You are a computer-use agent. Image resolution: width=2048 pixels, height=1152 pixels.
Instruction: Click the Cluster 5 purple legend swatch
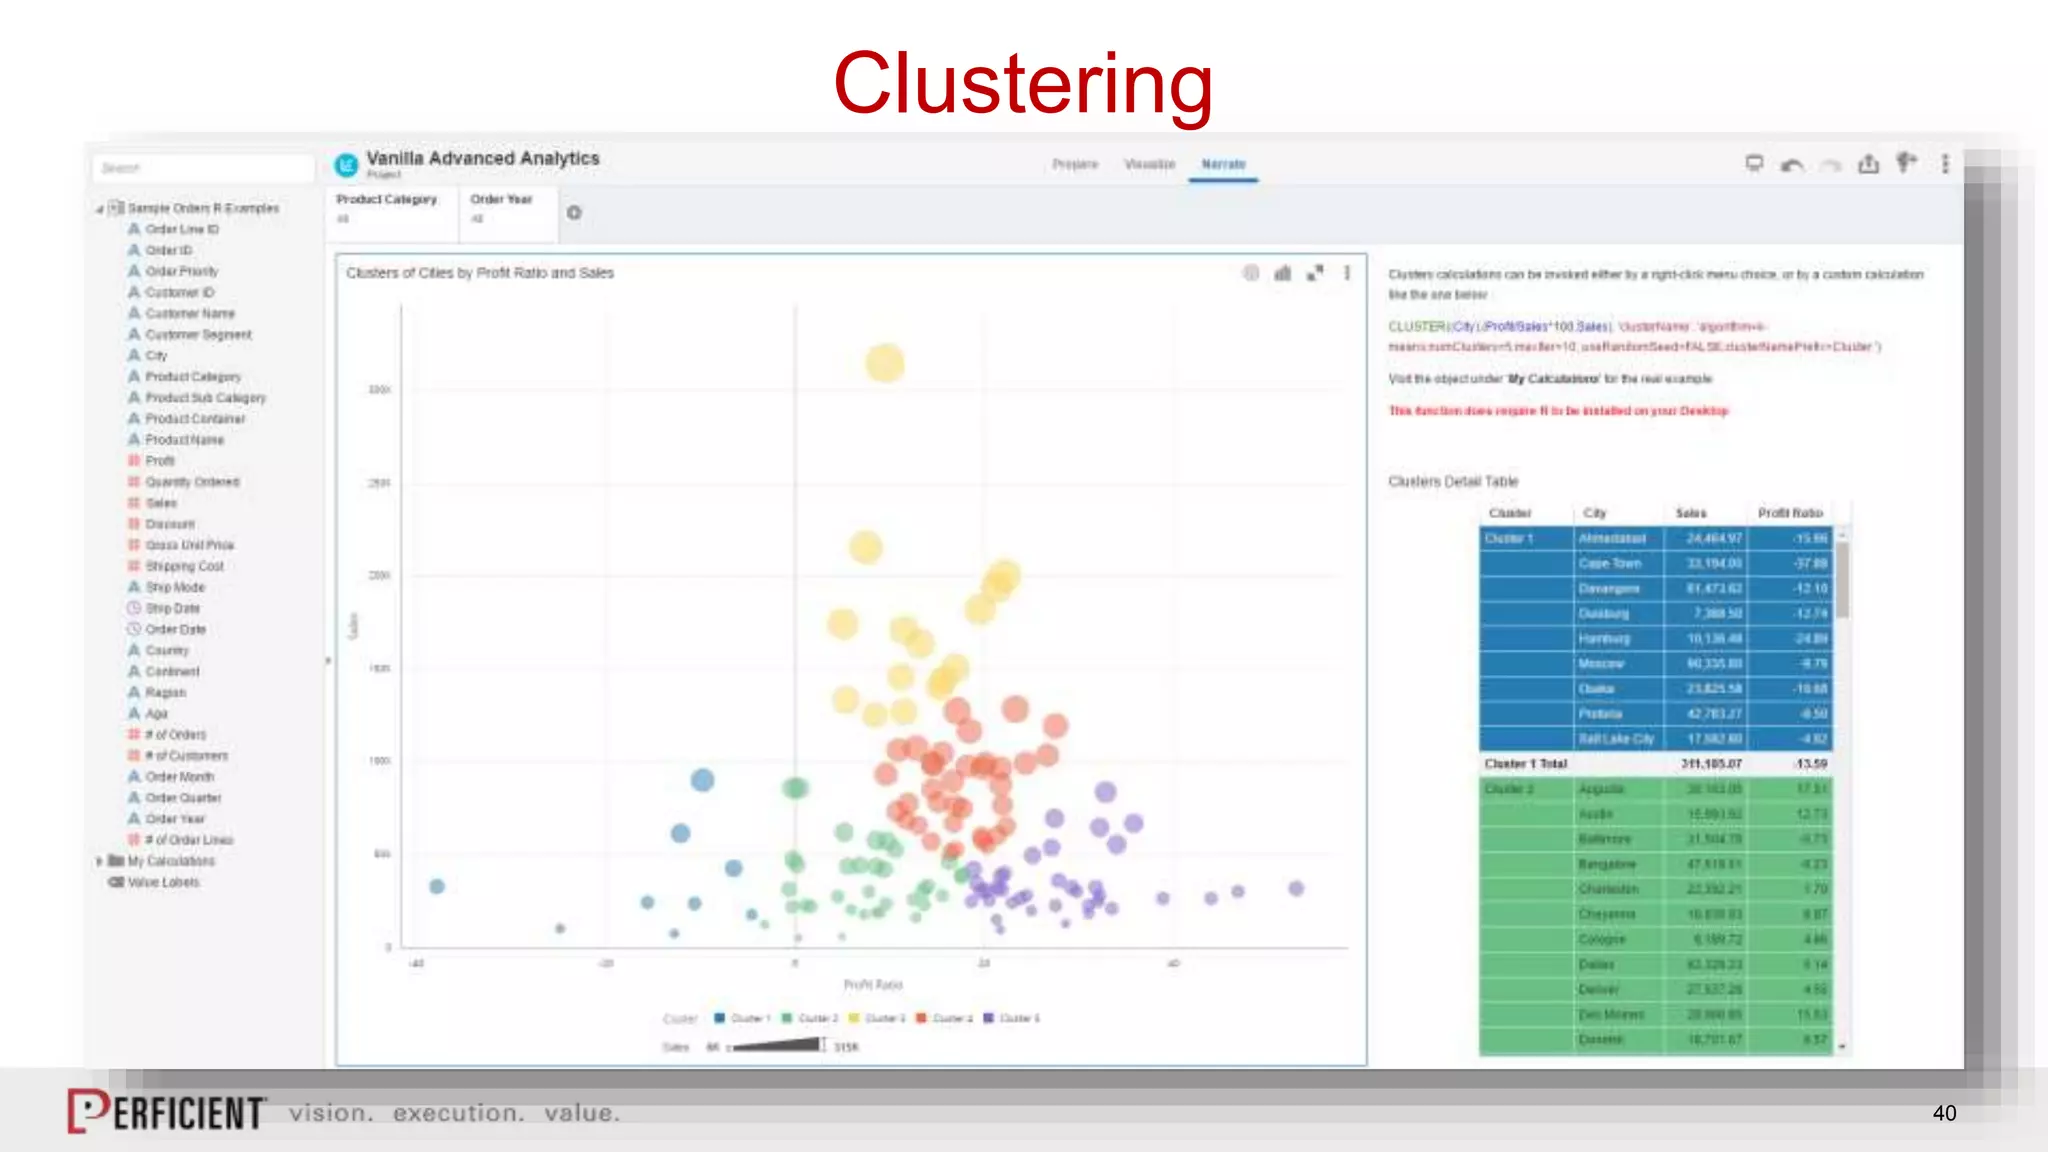pyautogui.click(x=988, y=1018)
